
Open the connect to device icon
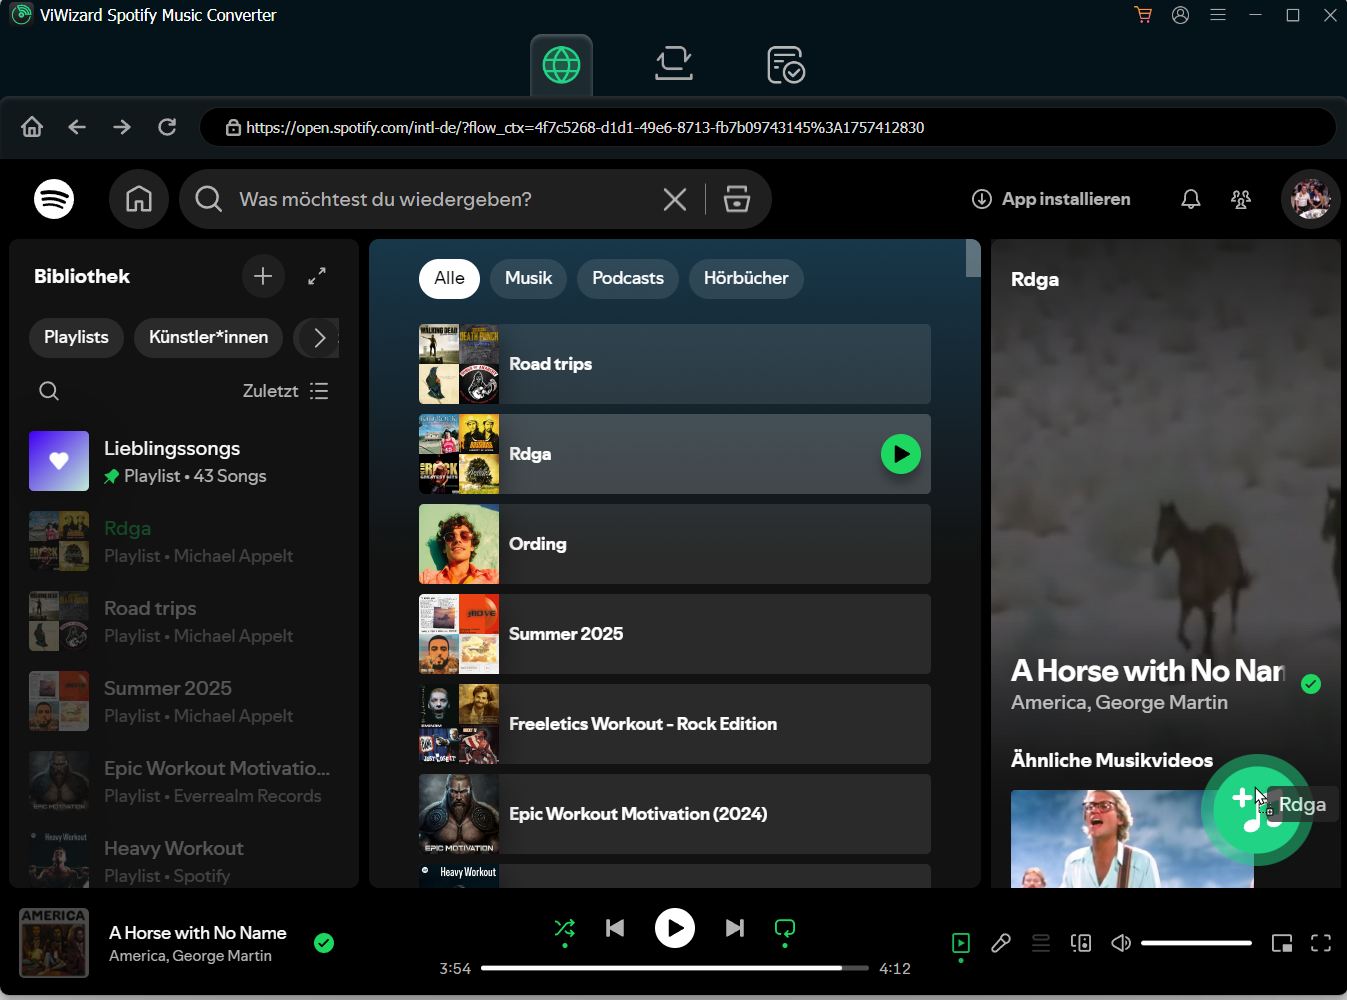(x=1081, y=943)
